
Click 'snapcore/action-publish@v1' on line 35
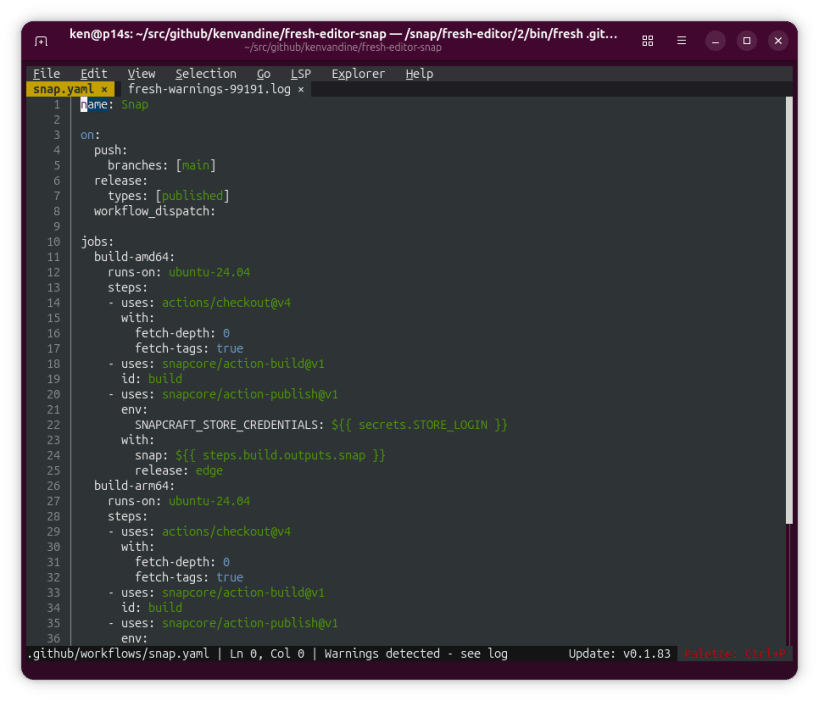pos(250,623)
